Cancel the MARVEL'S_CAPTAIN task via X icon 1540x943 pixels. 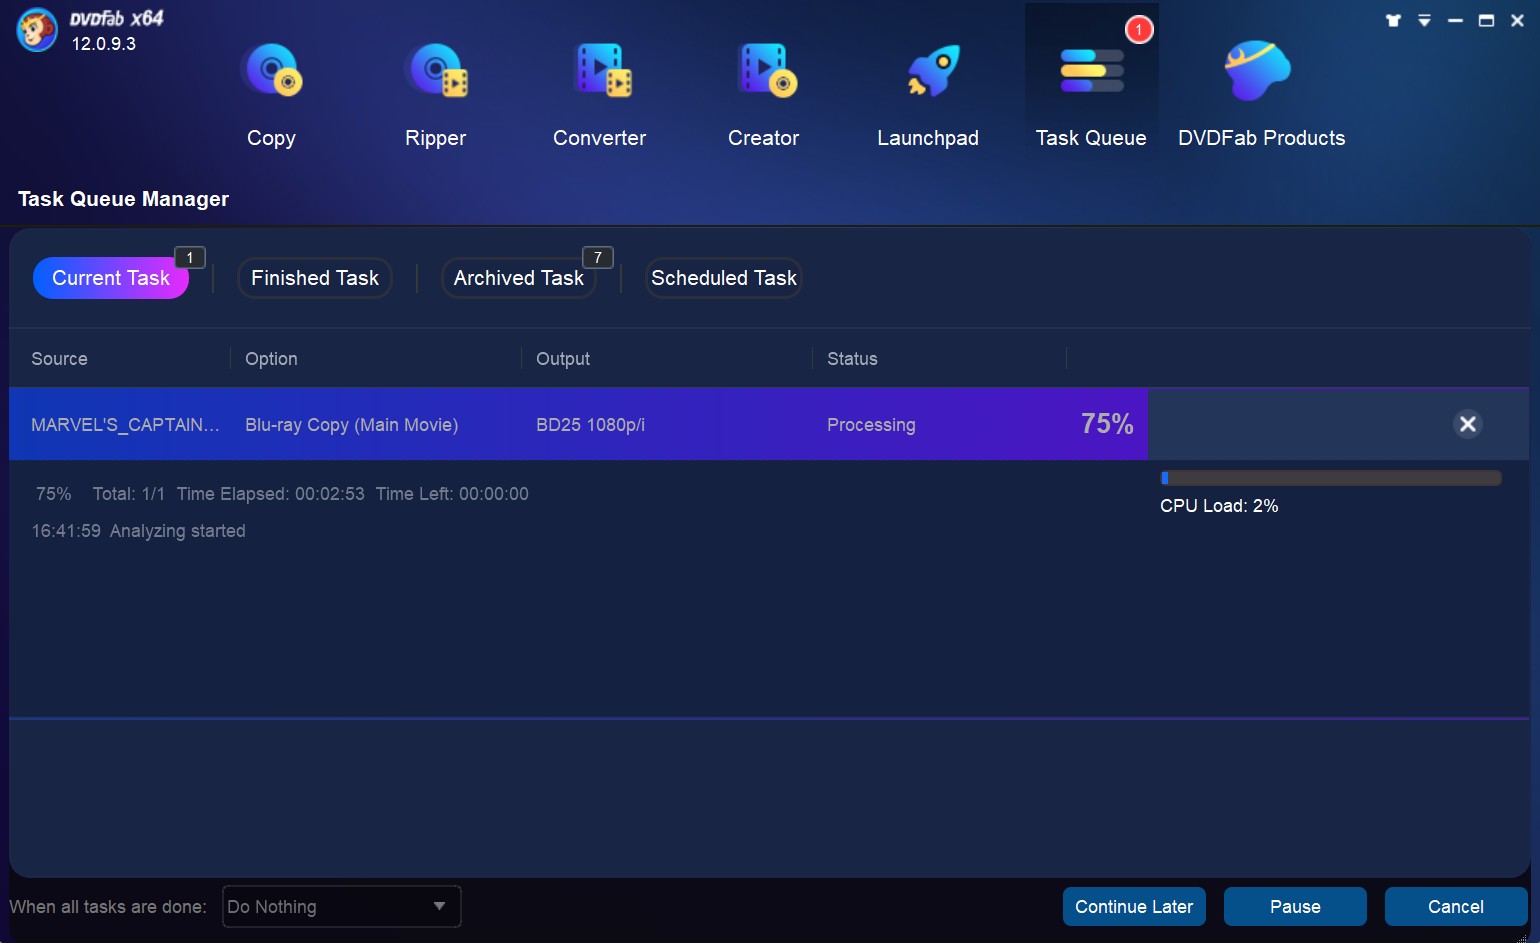1467,424
